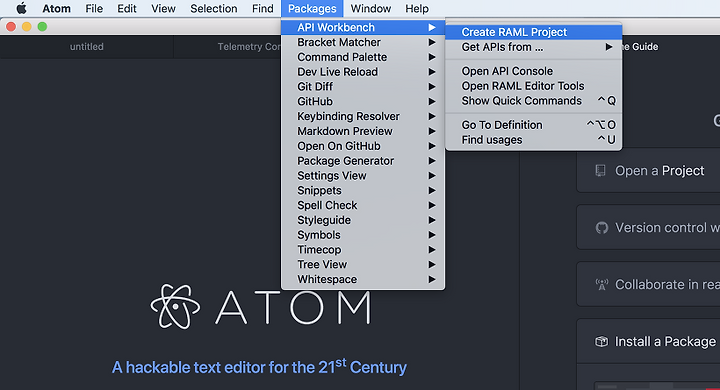This screenshot has height=390, width=720.
Task: Open the View menu
Action: [163, 8]
